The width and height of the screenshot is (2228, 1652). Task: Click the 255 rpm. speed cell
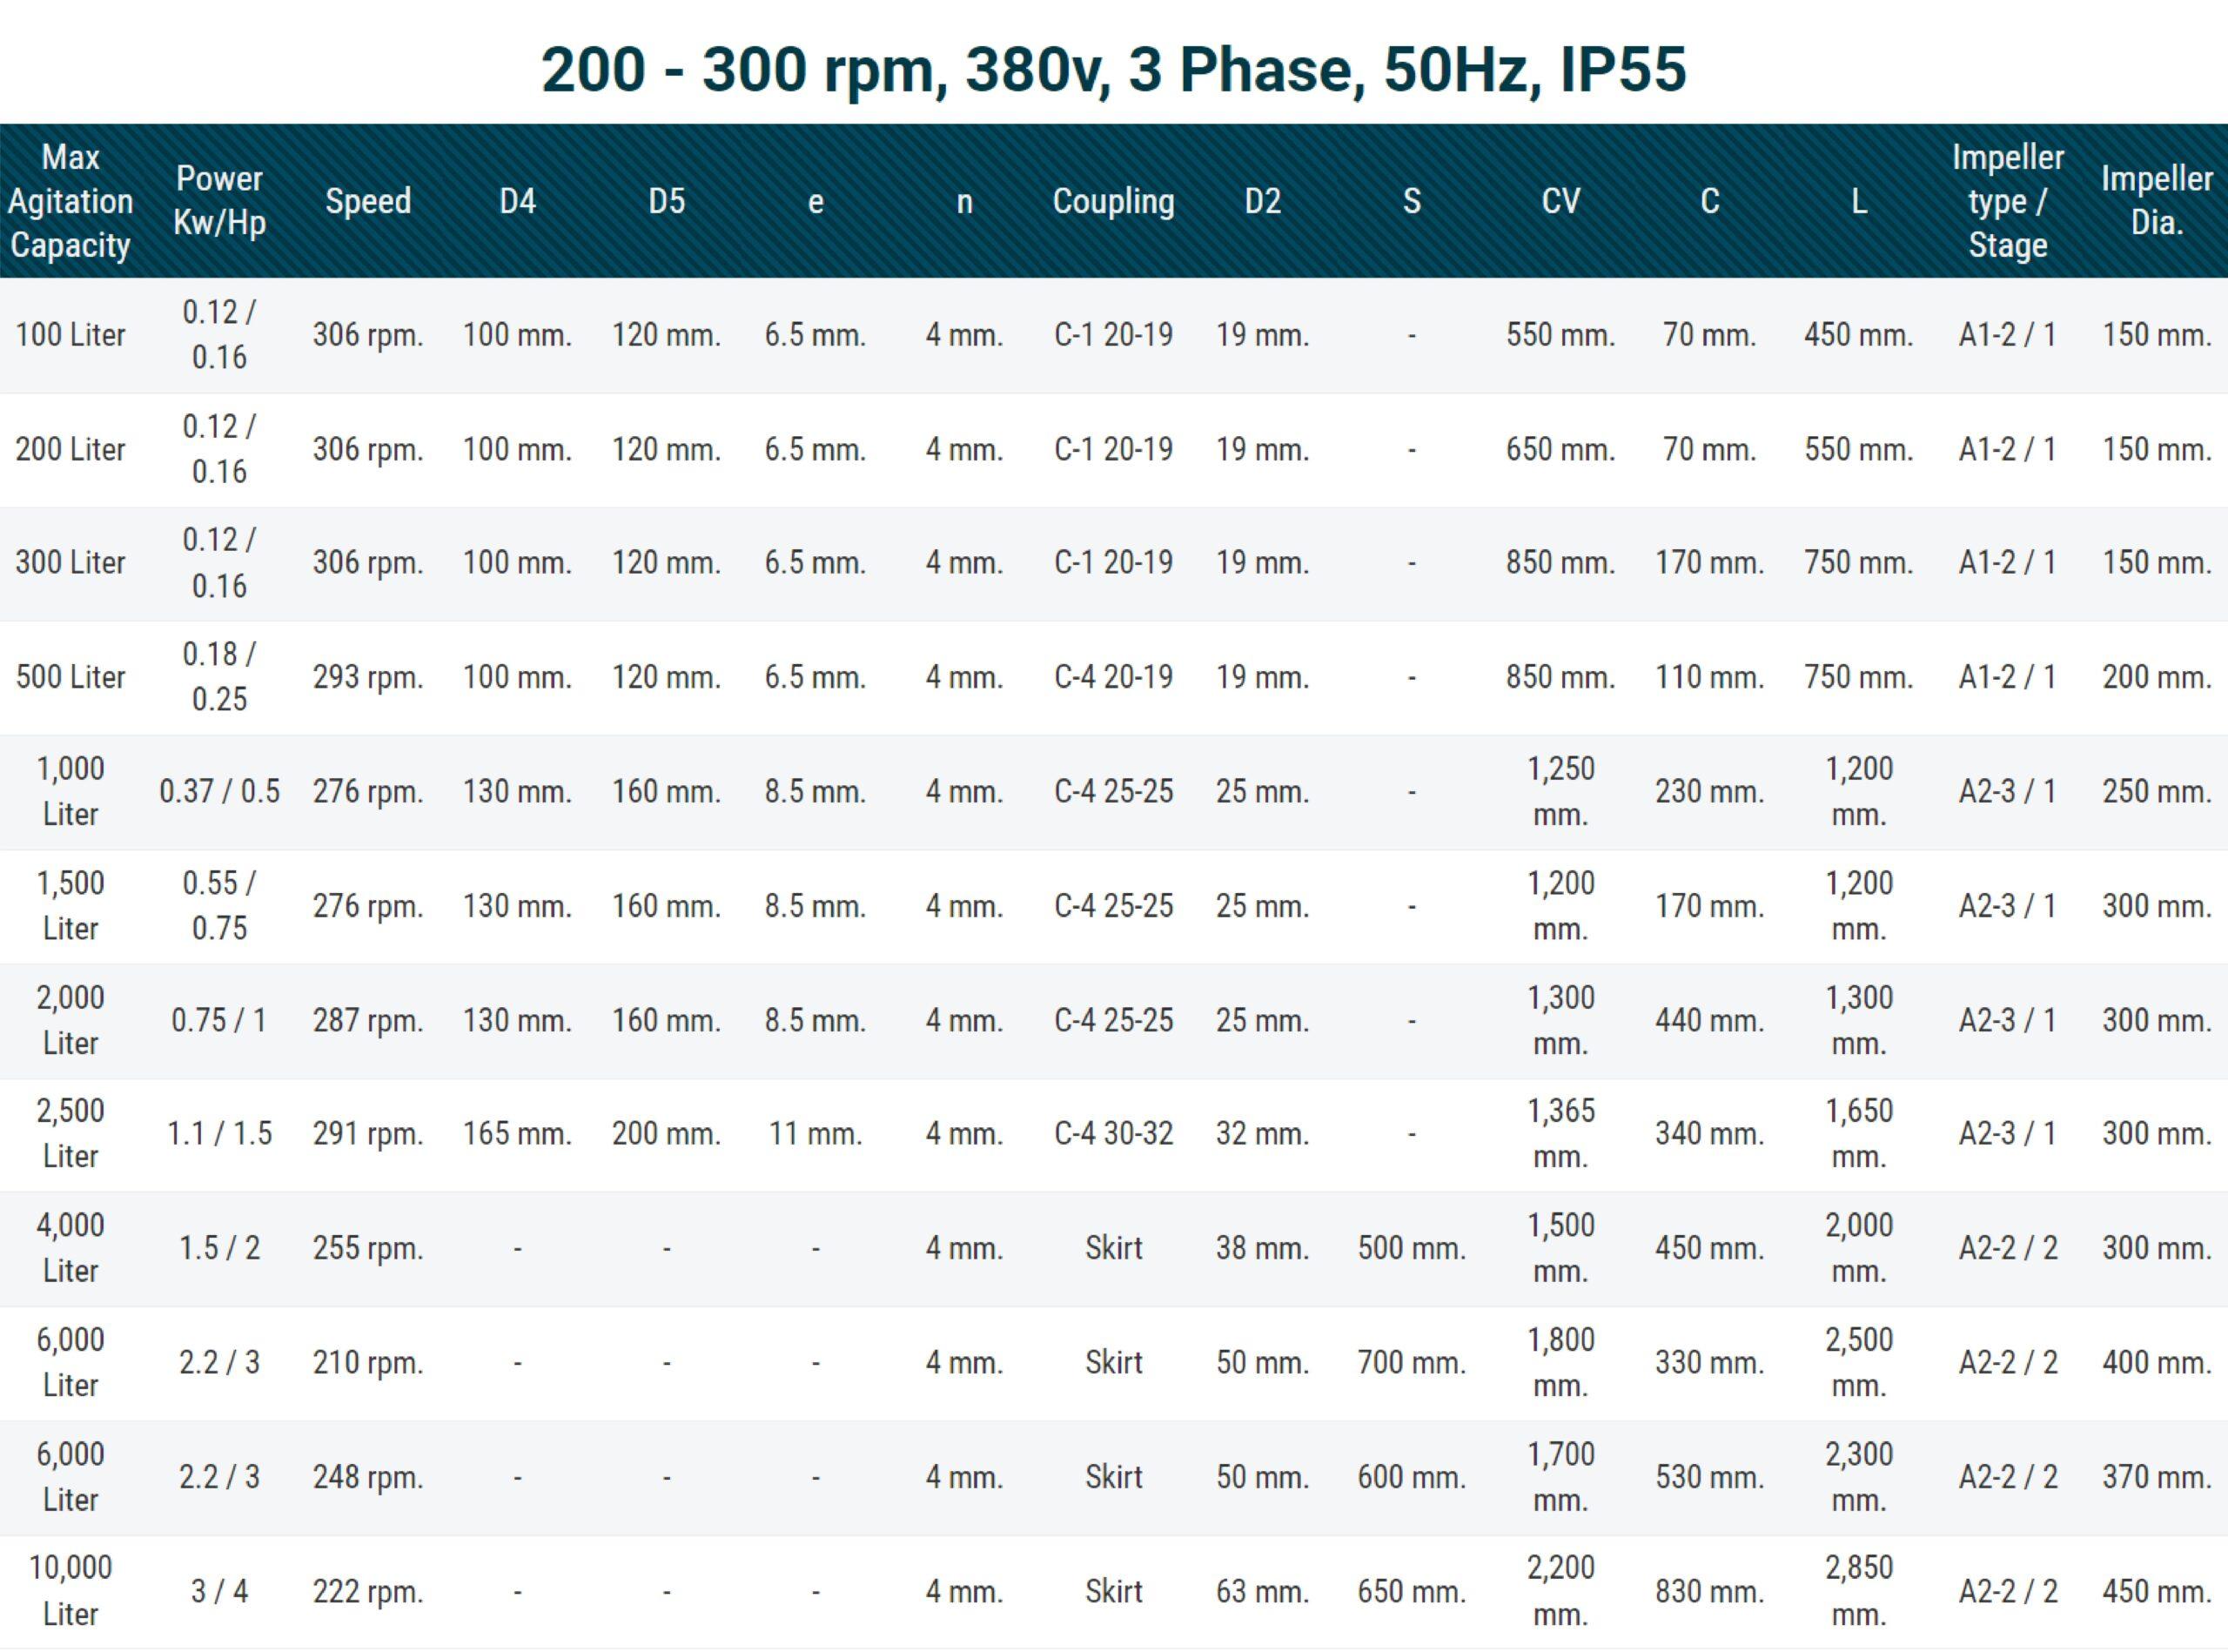click(368, 1248)
